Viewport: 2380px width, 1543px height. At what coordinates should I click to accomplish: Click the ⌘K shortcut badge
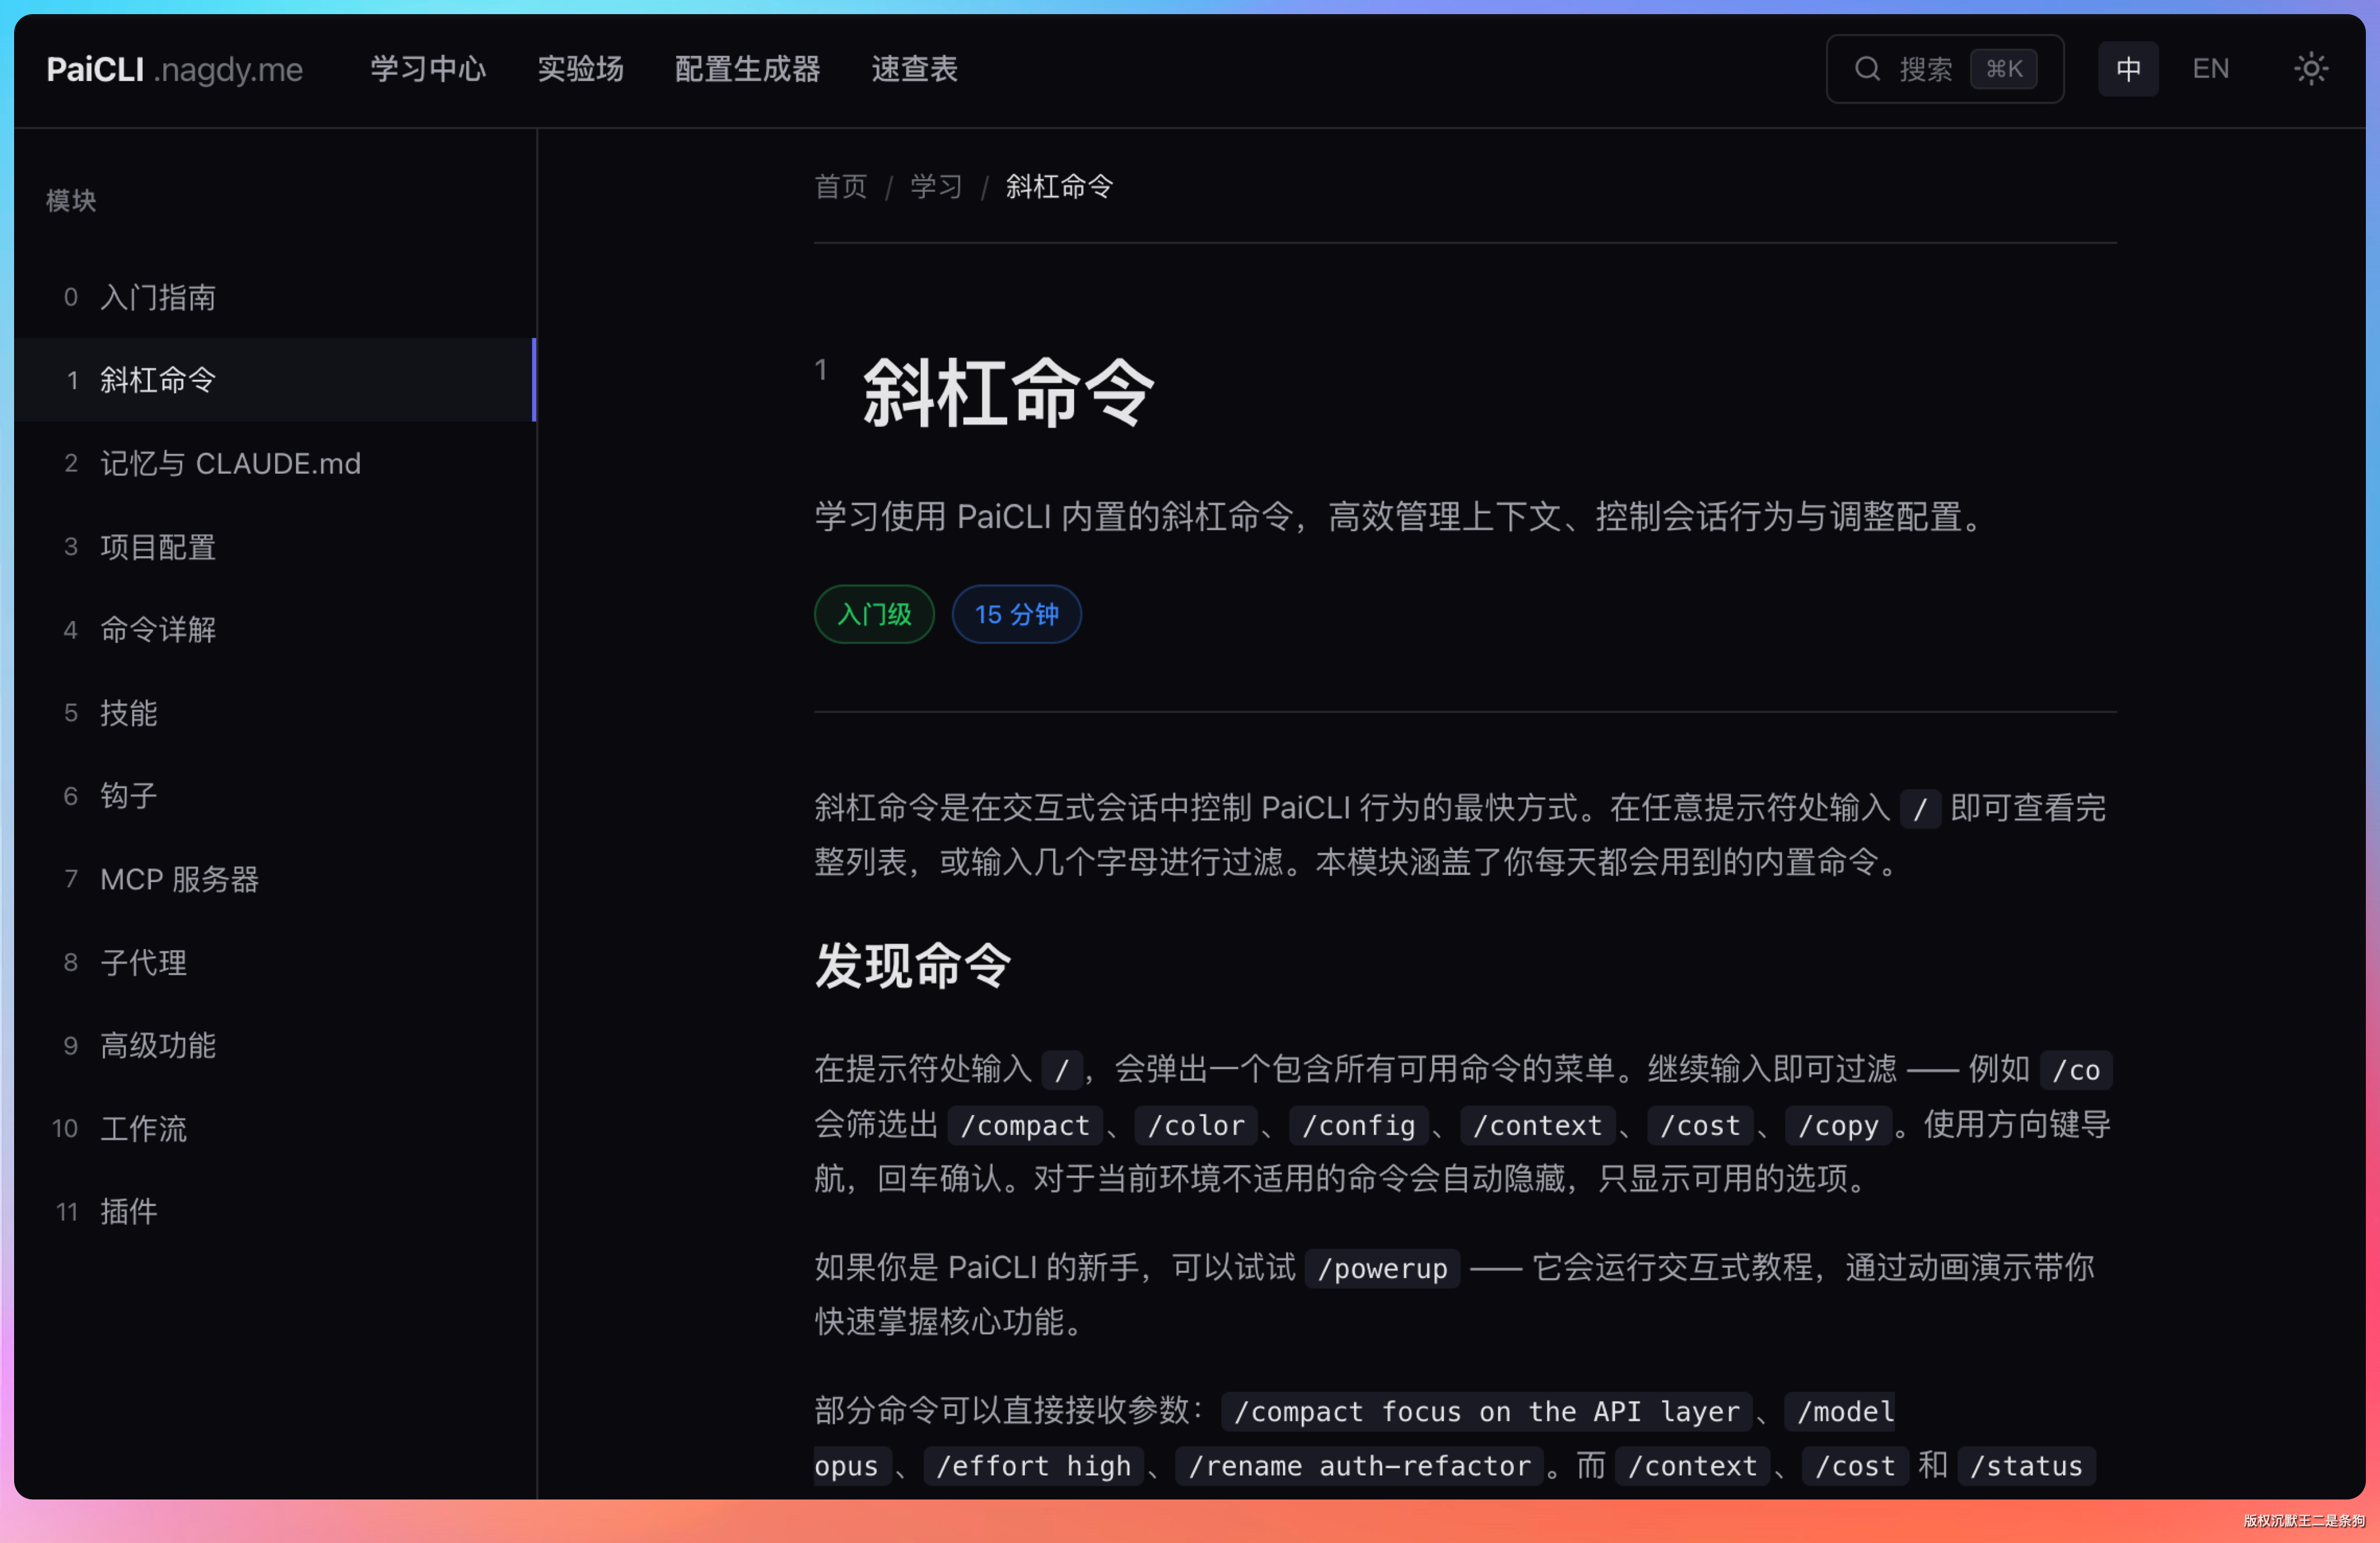[x=2003, y=69]
